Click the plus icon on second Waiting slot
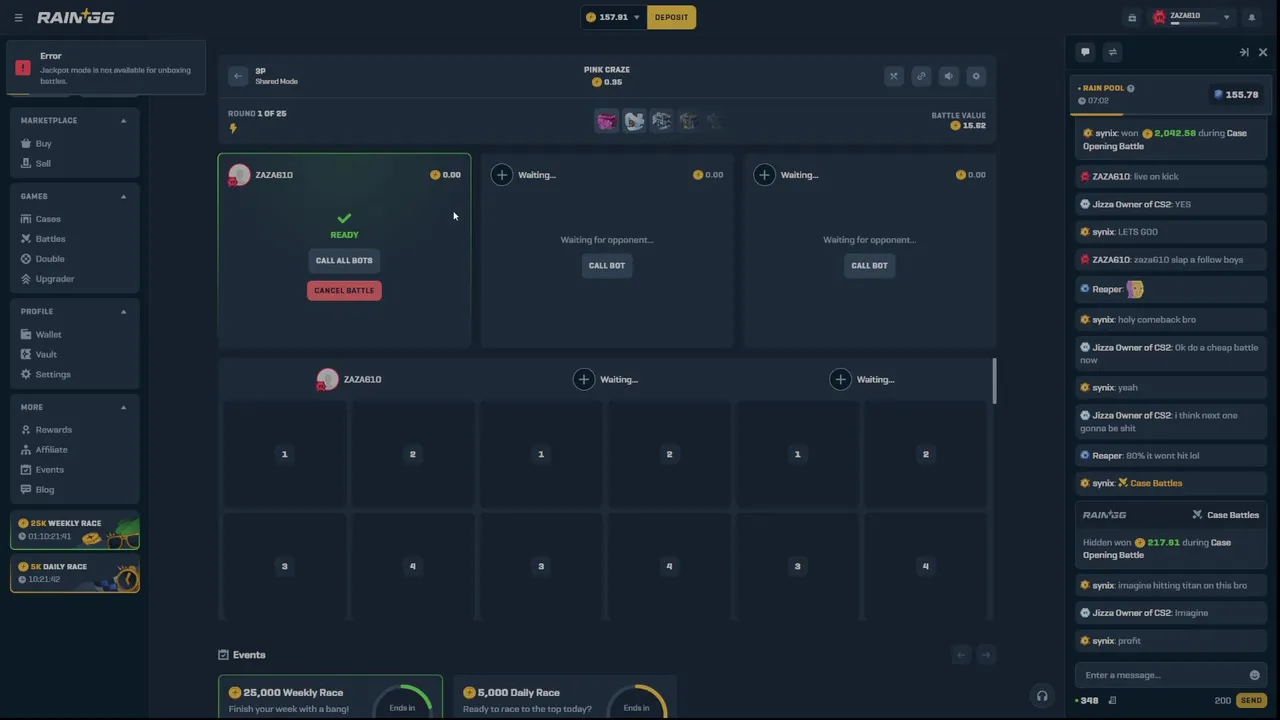This screenshot has height=720, width=1280. (502, 175)
